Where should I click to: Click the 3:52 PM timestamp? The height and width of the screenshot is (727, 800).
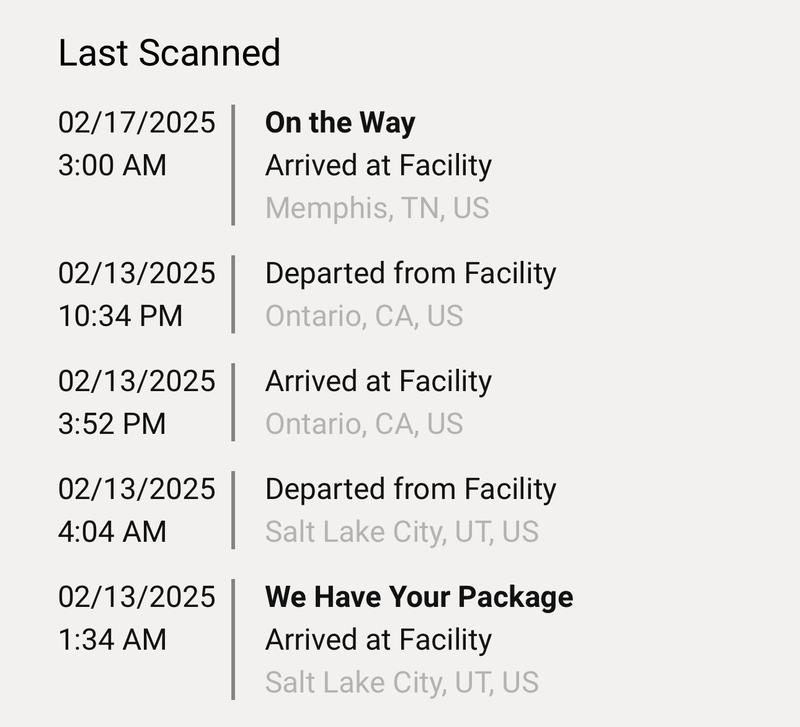click(112, 424)
